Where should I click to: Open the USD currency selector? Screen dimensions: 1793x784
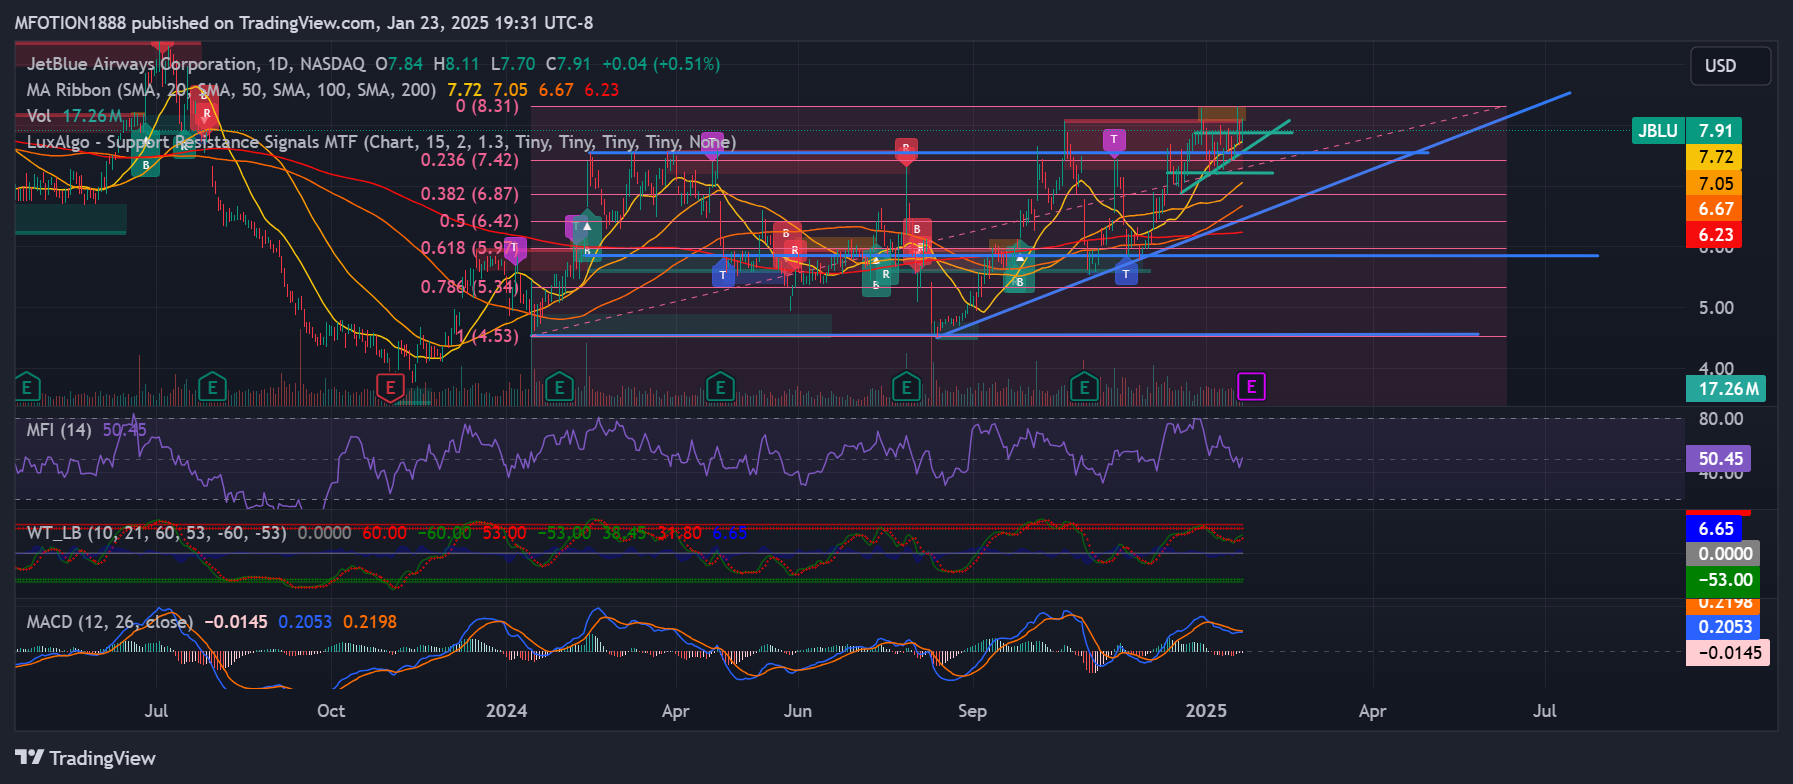1730,66
